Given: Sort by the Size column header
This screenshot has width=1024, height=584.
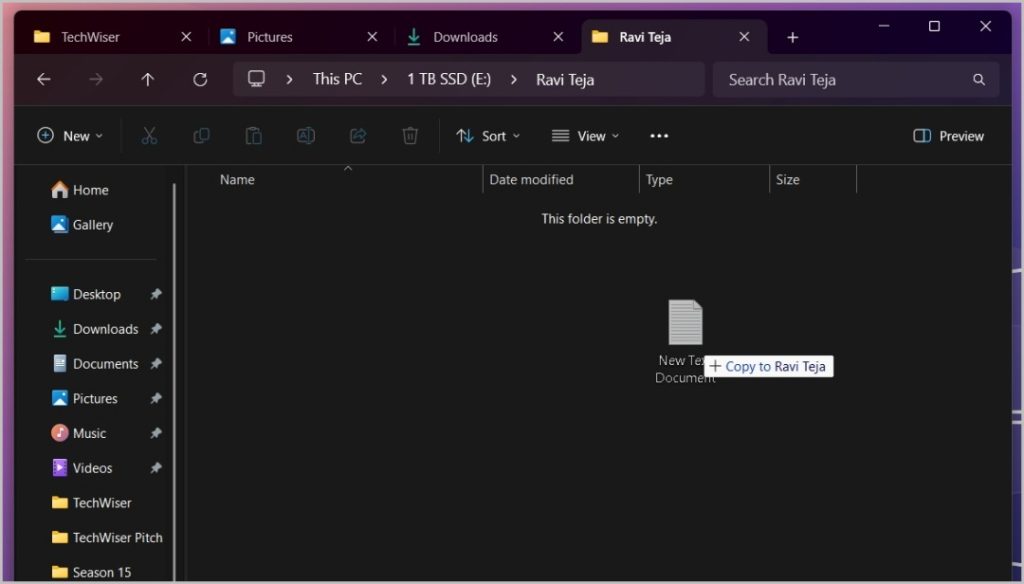Looking at the screenshot, I should click(x=787, y=180).
